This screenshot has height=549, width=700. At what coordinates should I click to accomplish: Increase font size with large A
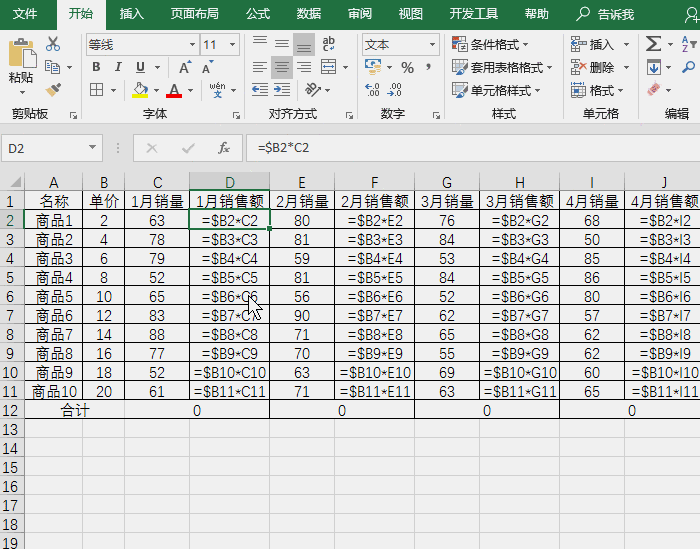[185, 67]
